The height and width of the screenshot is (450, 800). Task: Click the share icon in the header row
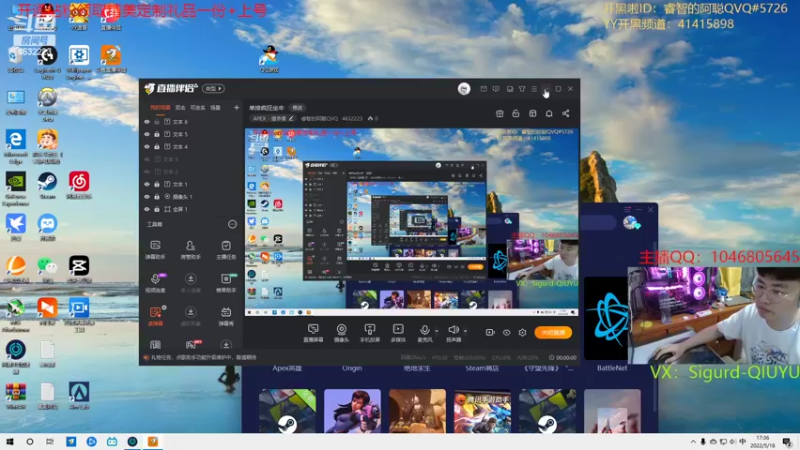[566, 113]
